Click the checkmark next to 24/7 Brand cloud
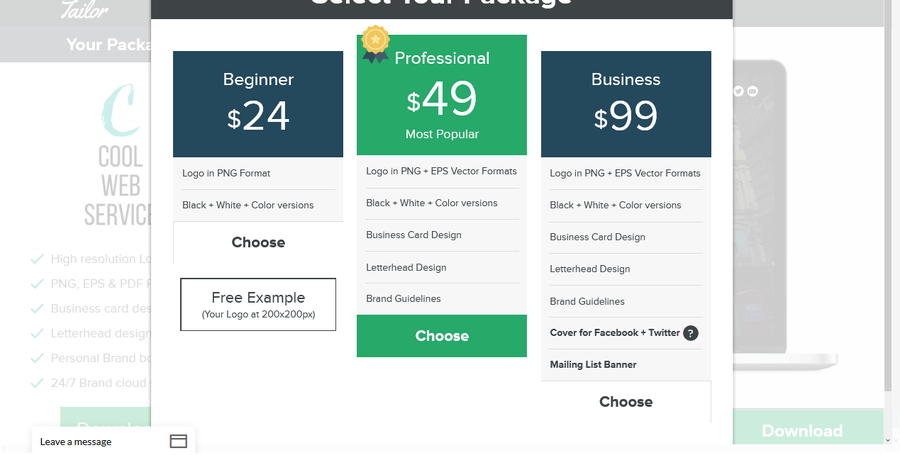This screenshot has height=455, width=900. point(37,383)
